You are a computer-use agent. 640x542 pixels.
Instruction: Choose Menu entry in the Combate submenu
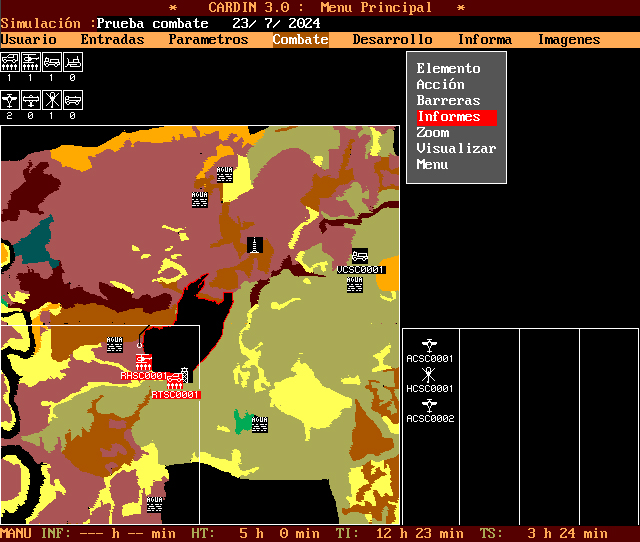[x=432, y=164]
